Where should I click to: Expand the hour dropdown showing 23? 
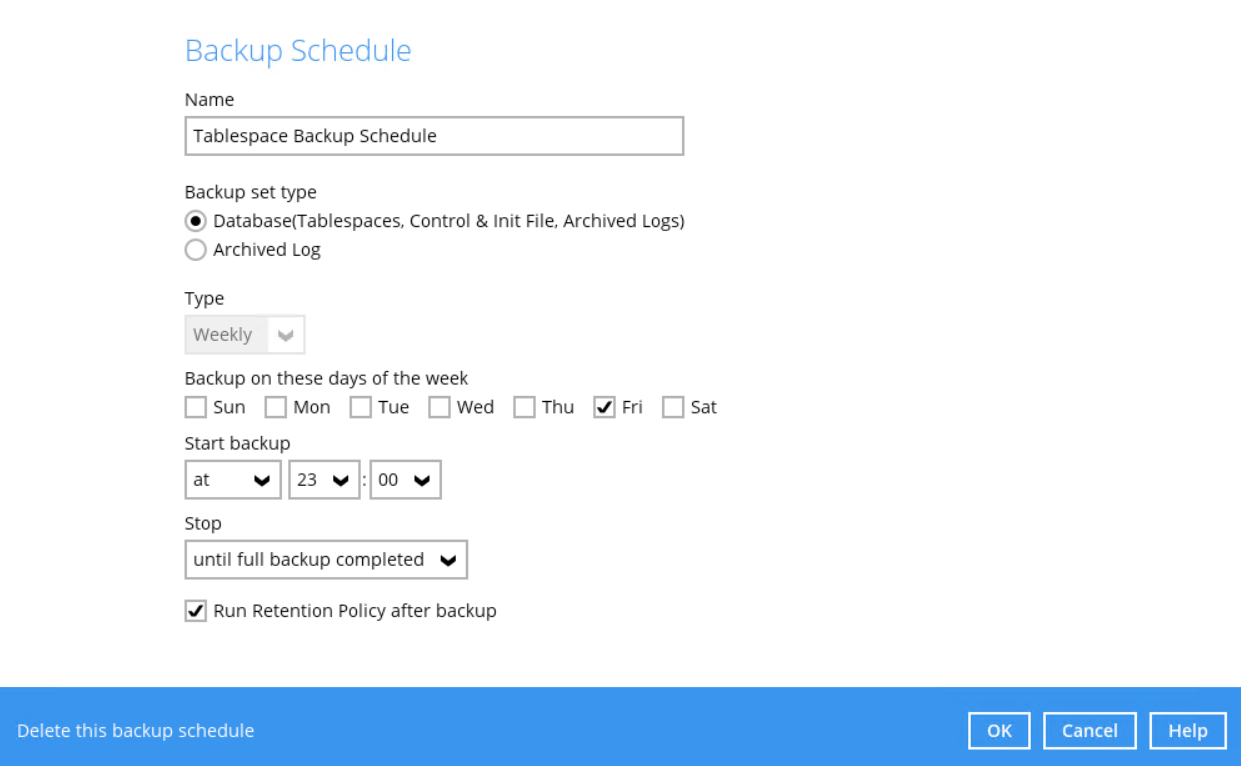coord(324,480)
